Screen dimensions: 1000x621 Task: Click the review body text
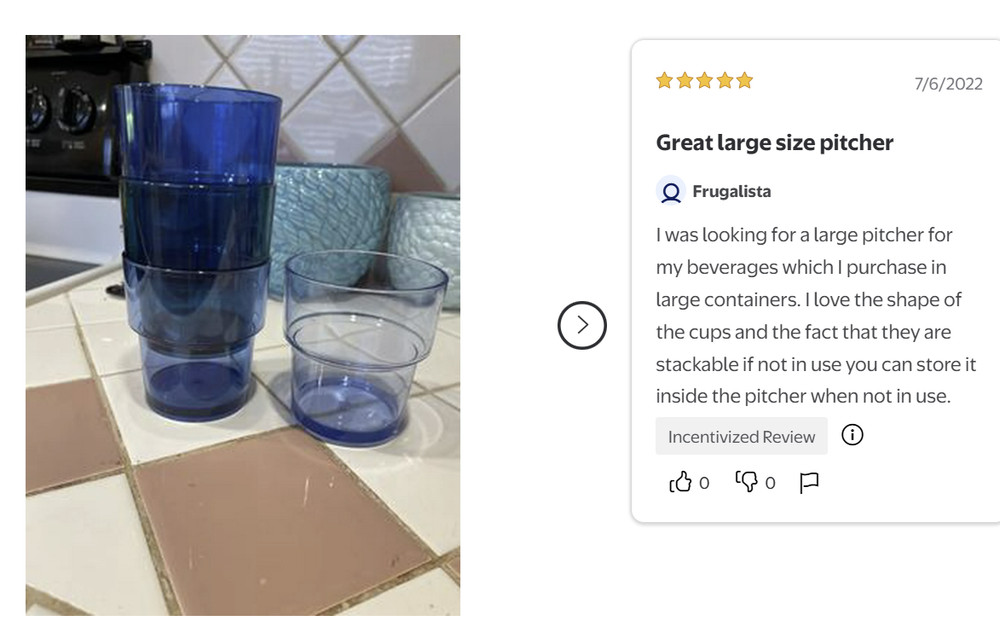click(x=815, y=315)
